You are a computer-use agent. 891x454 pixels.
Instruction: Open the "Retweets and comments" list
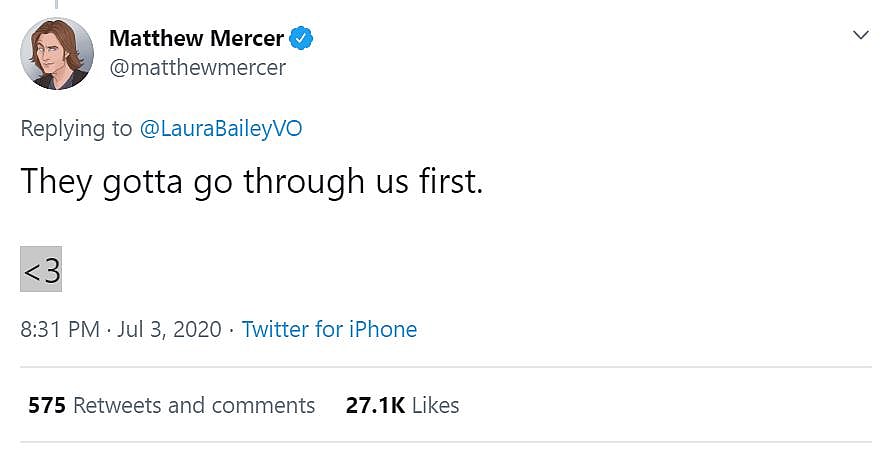tap(194, 405)
